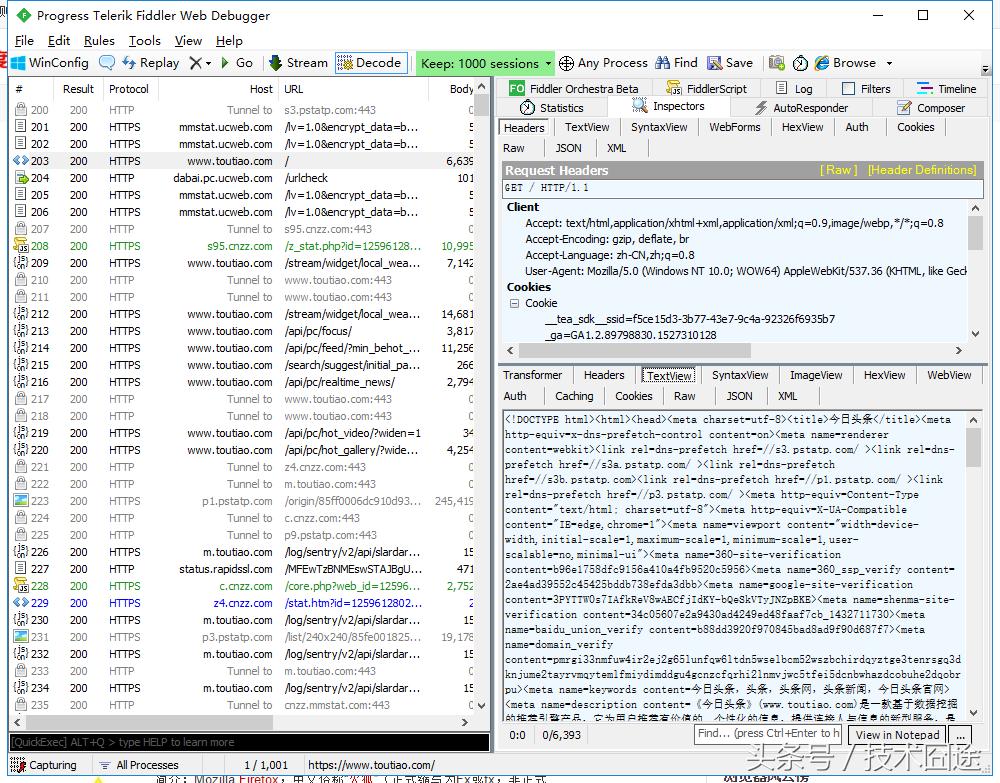Click the Remove sessions X icon
The height and width of the screenshot is (783, 1000).
click(x=196, y=62)
